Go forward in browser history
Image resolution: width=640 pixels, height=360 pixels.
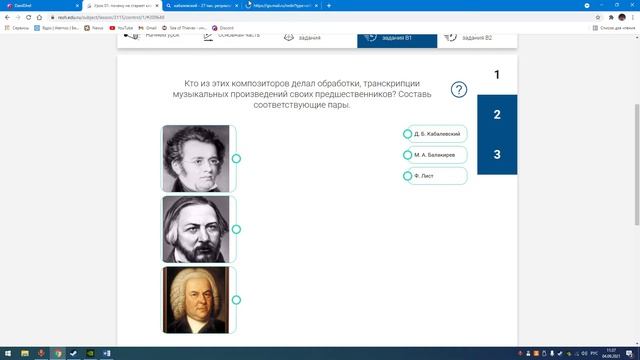[x=18, y=18]
